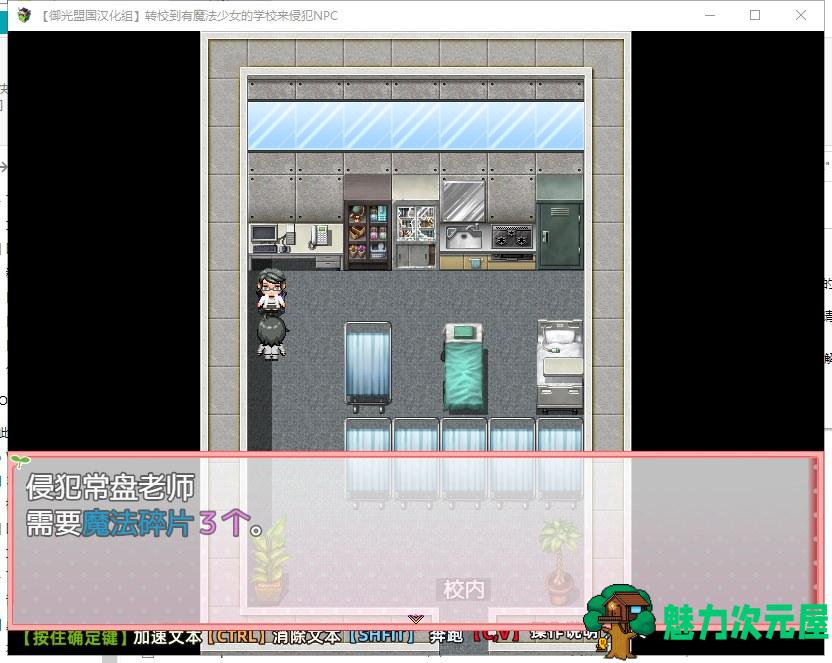Click the glass cabinet with bottles
Image resolution: width=832 pixels, height=663 pixels.
(415, 234)
